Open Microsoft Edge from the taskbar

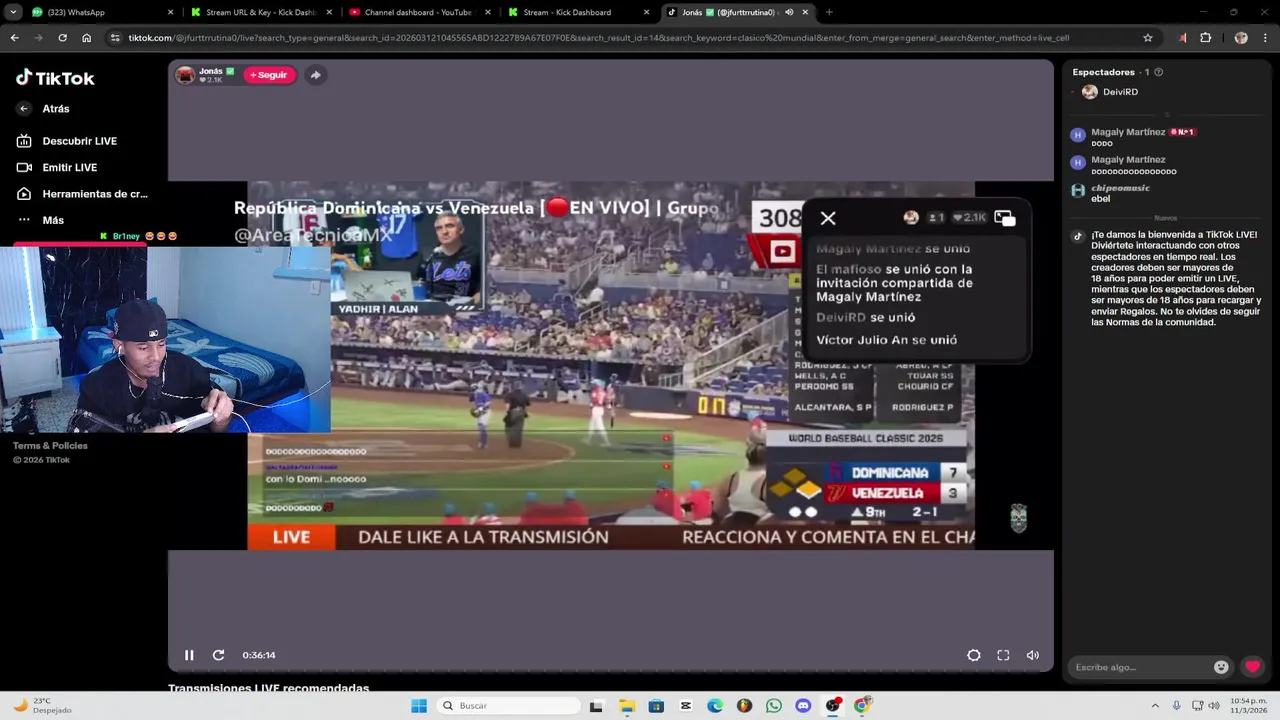coord(715,706)
